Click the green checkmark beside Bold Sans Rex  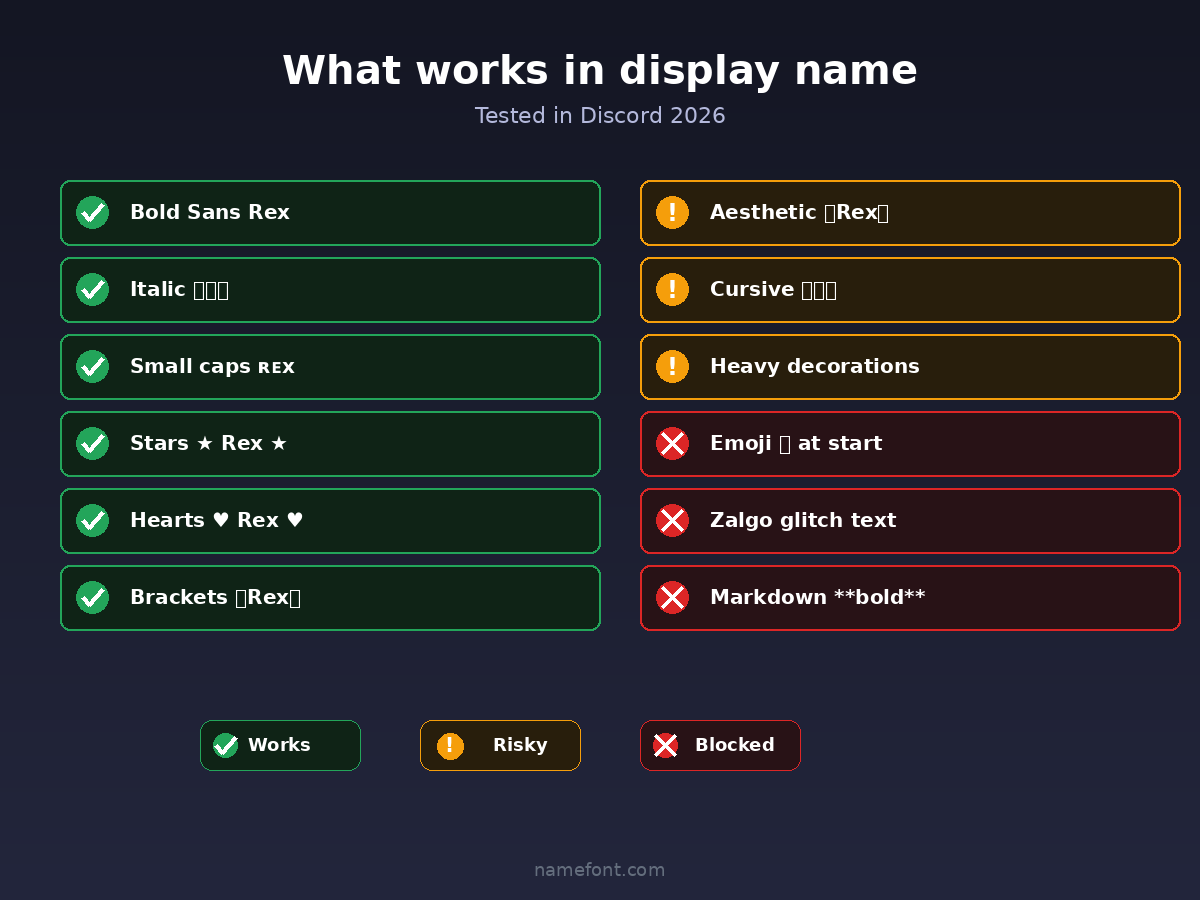click(92, 213)
